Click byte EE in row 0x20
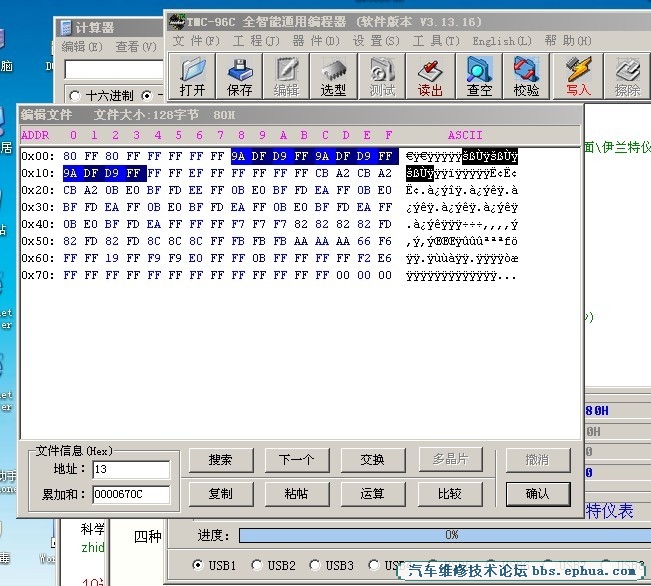Viewport: 651px width, 586px height. (196, 190)
